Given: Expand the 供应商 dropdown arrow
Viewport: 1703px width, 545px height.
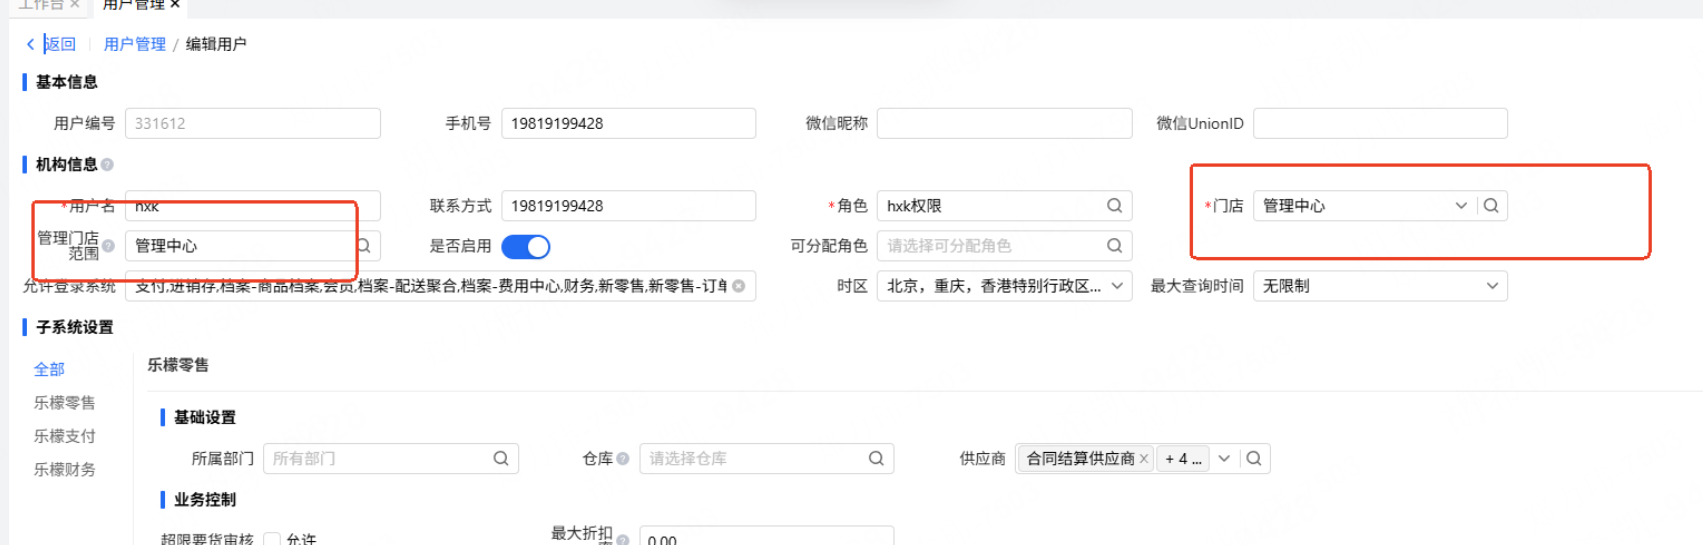Looking at the screenshot, I should [x=1224, y=458].
